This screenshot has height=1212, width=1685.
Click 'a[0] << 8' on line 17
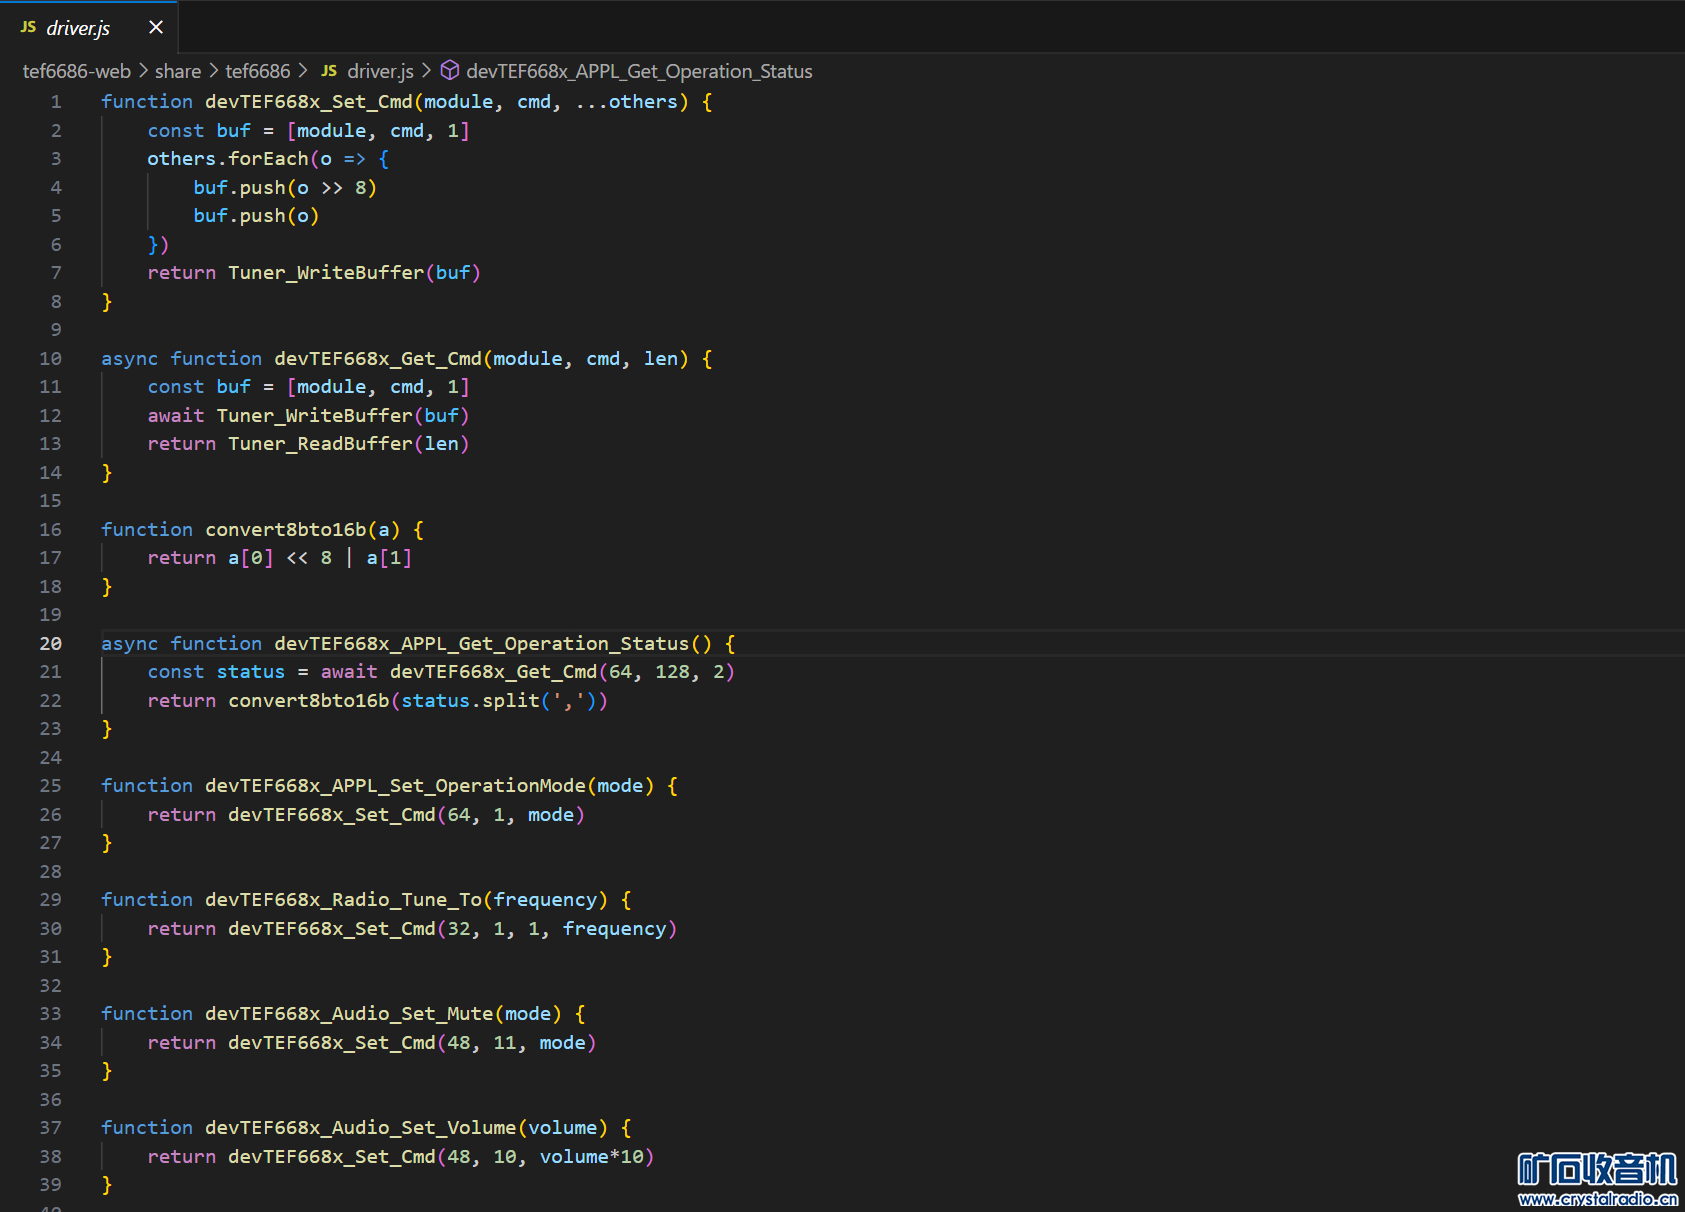click(x=280, y=558)
